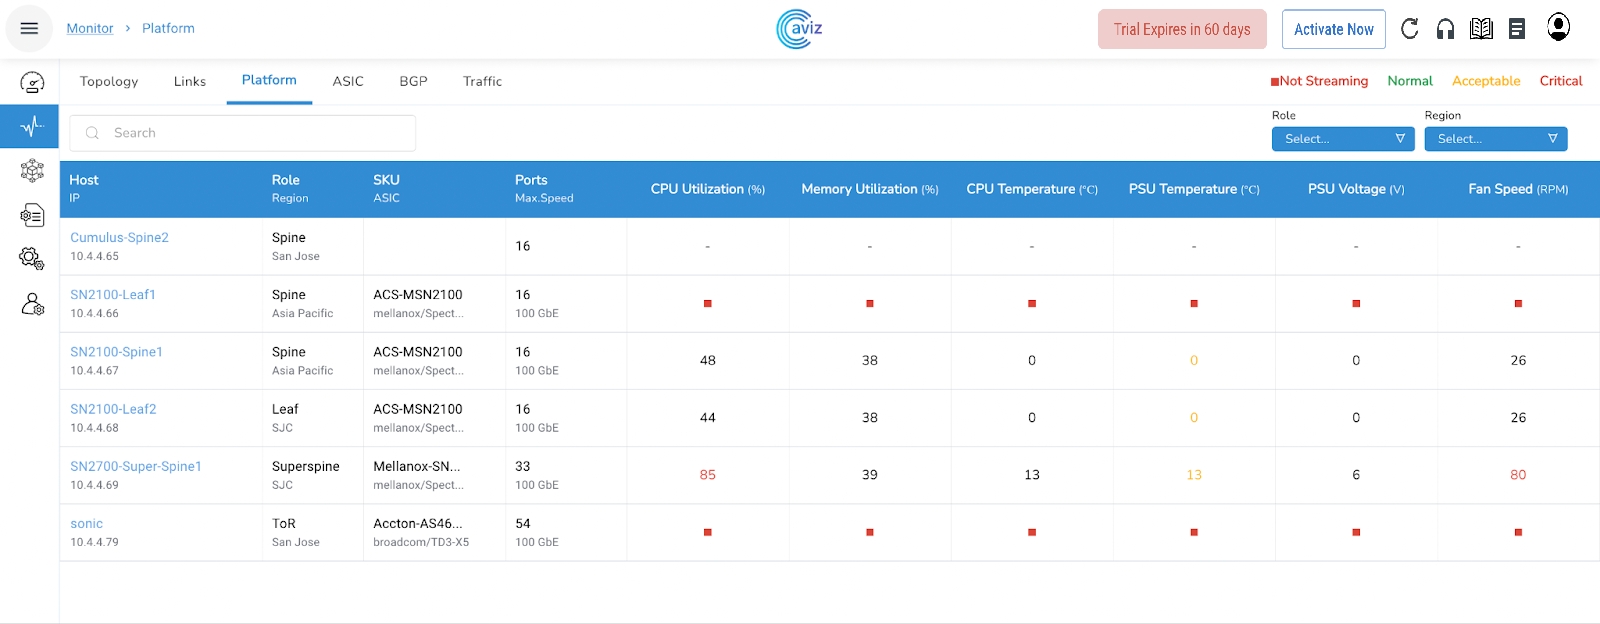
Task: Open documentation via the book icon
Action: pos(1481,29)
